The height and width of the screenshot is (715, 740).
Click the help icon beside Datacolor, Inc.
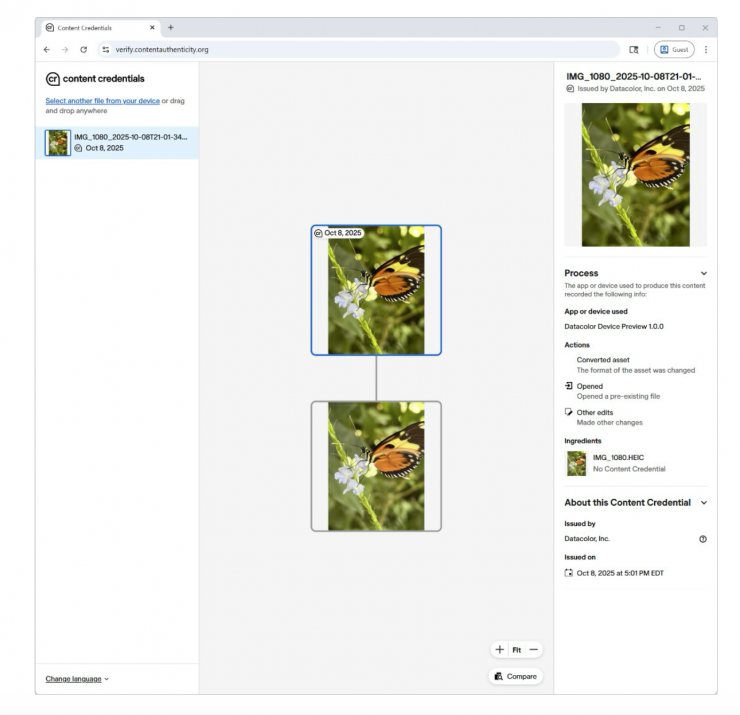point(703,539)
